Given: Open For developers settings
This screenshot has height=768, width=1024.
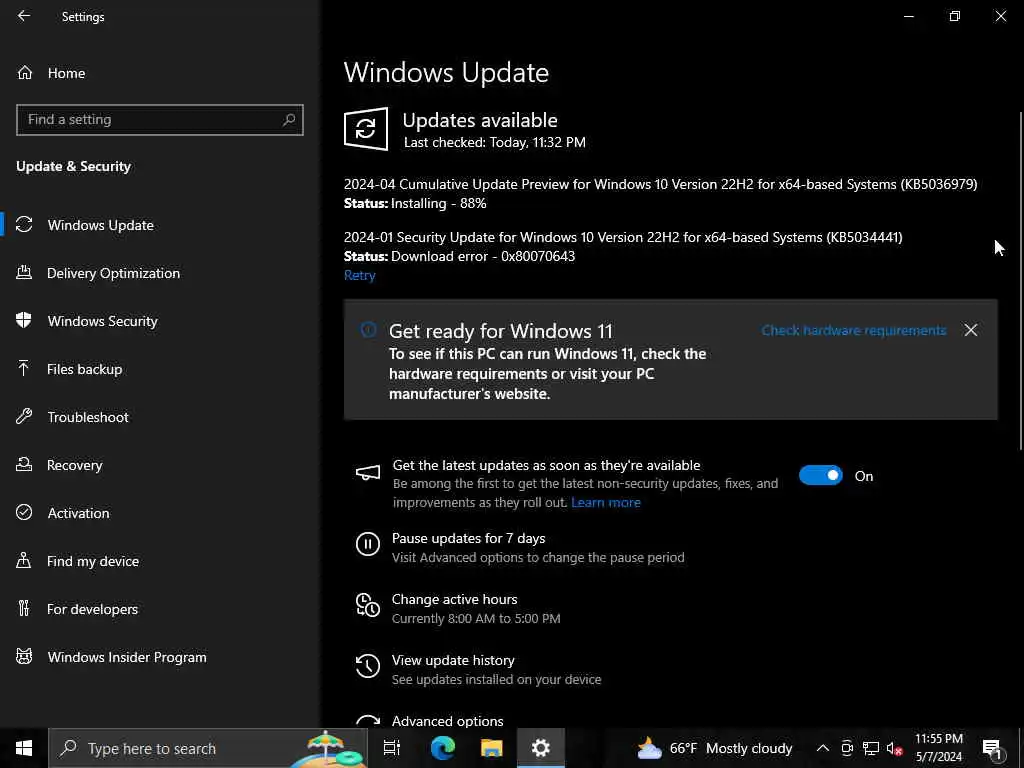Looking at the screenshot, I should [x=92, y=609].
